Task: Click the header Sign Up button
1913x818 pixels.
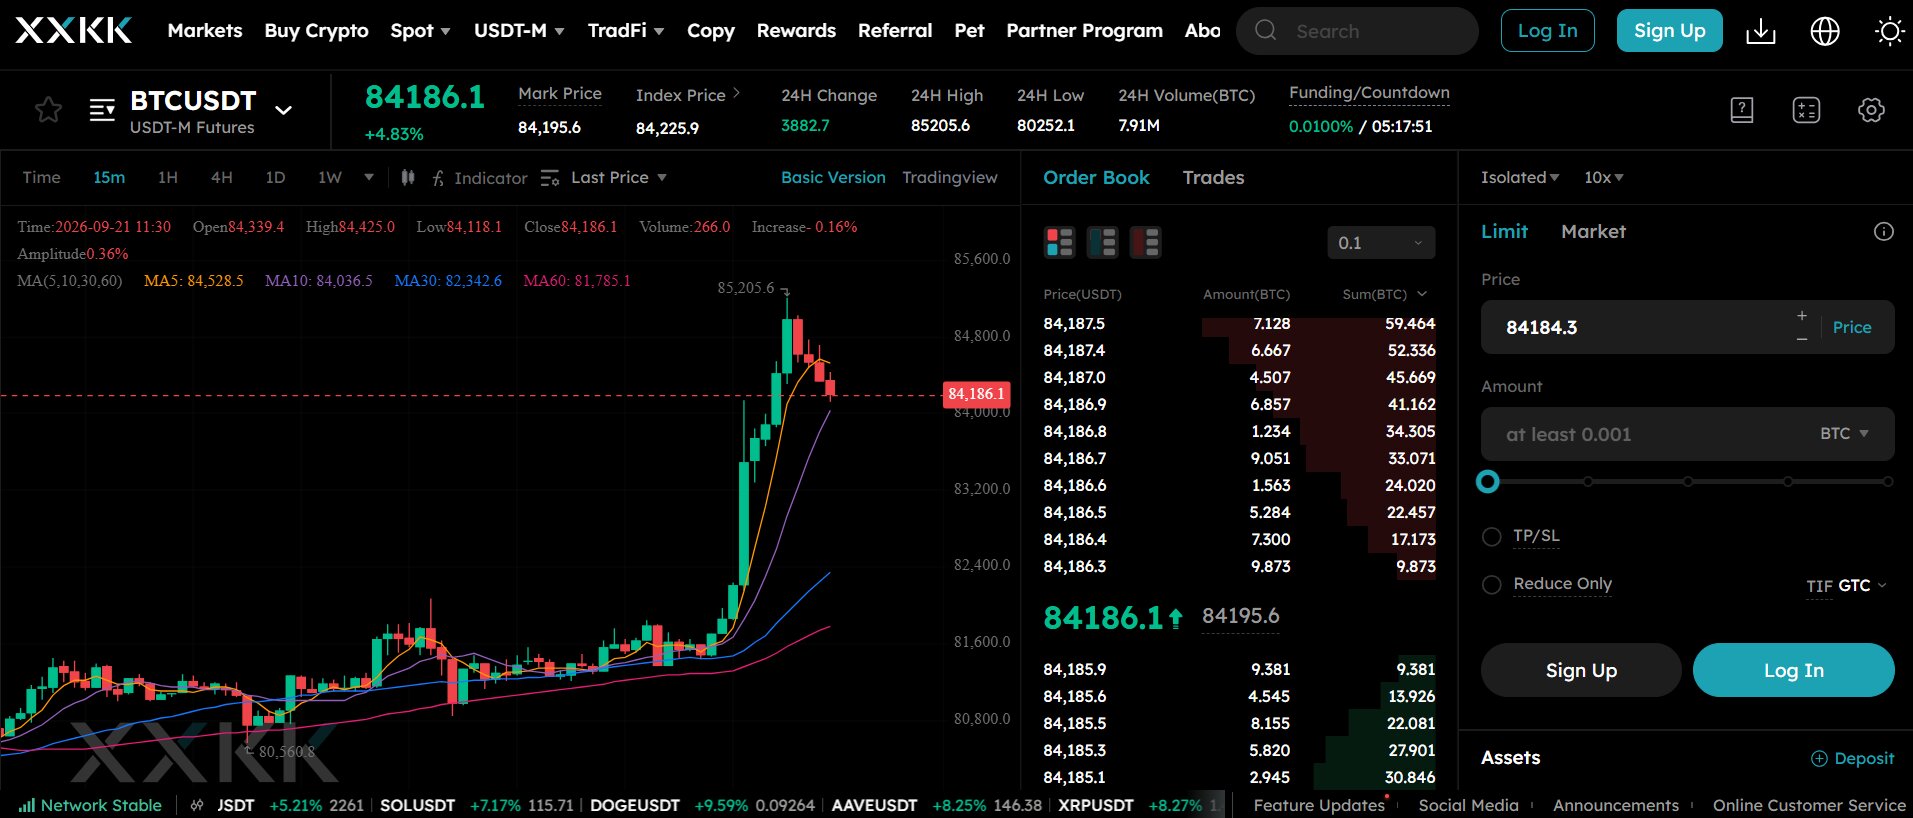Action: pyautogui.click(x=1669, y=31)
